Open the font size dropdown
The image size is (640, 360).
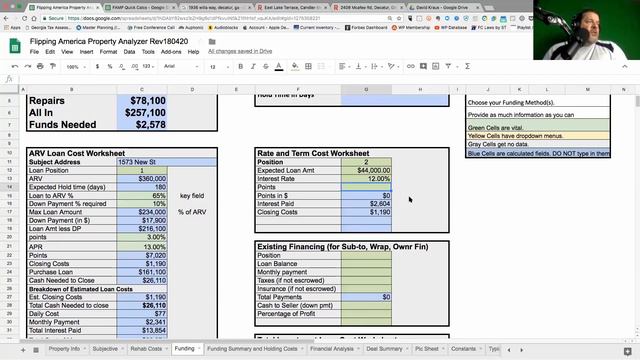219,67
